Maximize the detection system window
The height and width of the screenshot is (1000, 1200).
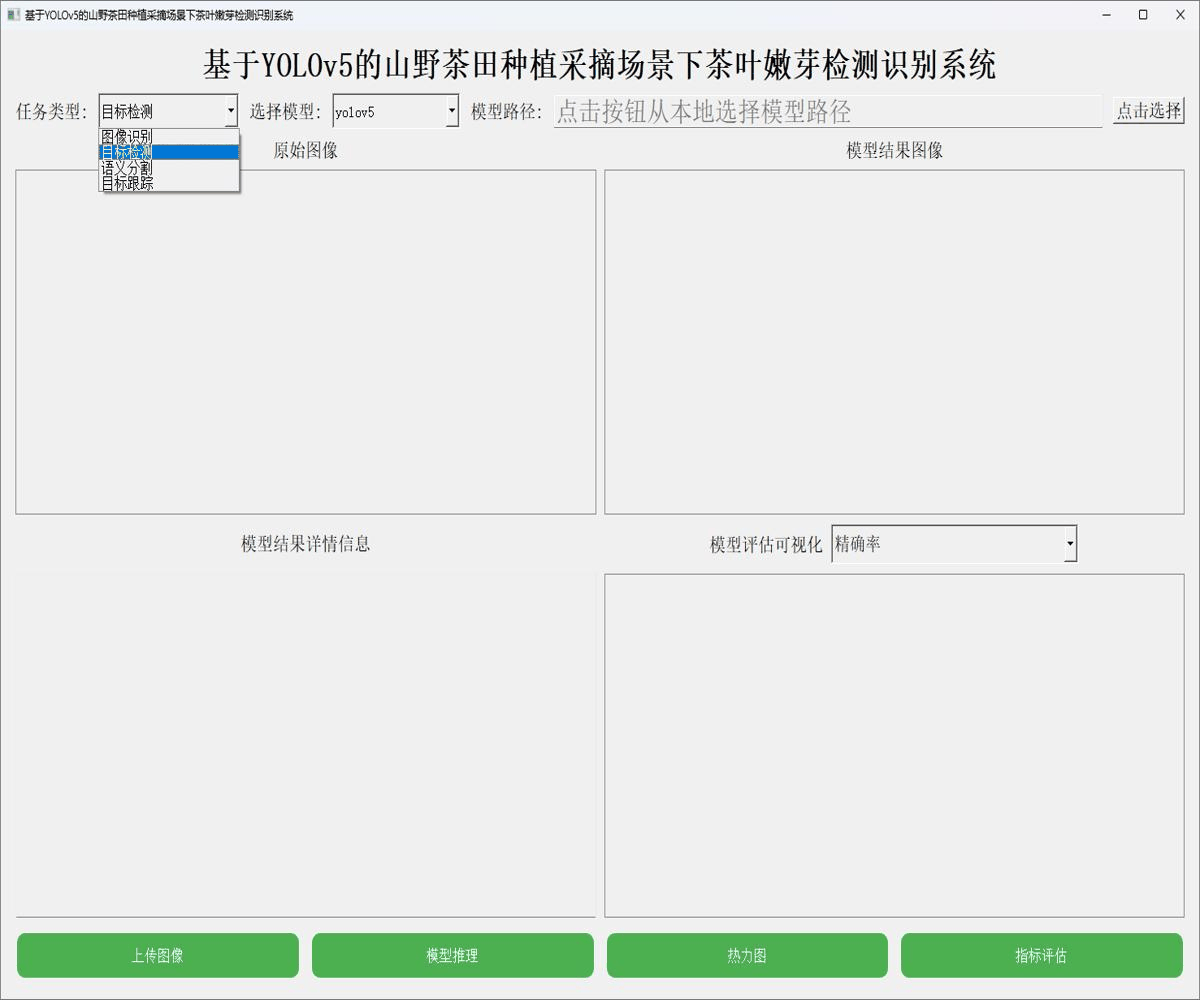point(1143,15)
